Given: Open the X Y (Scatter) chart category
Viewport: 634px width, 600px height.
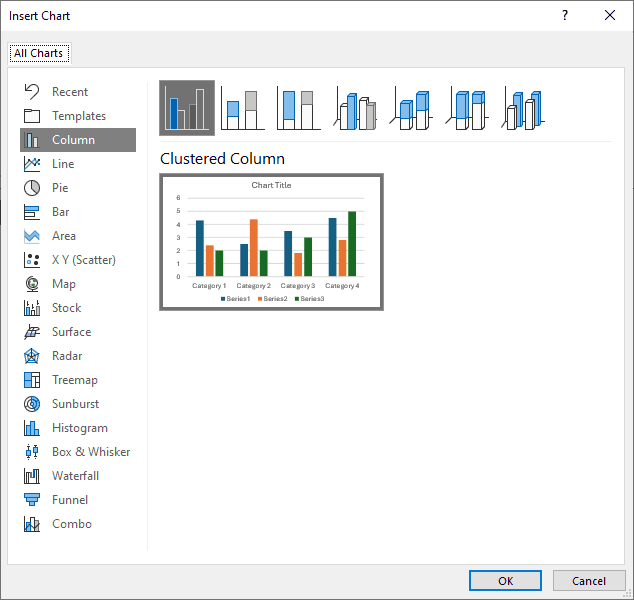Looking at the screenshot, I should point(83,260).
